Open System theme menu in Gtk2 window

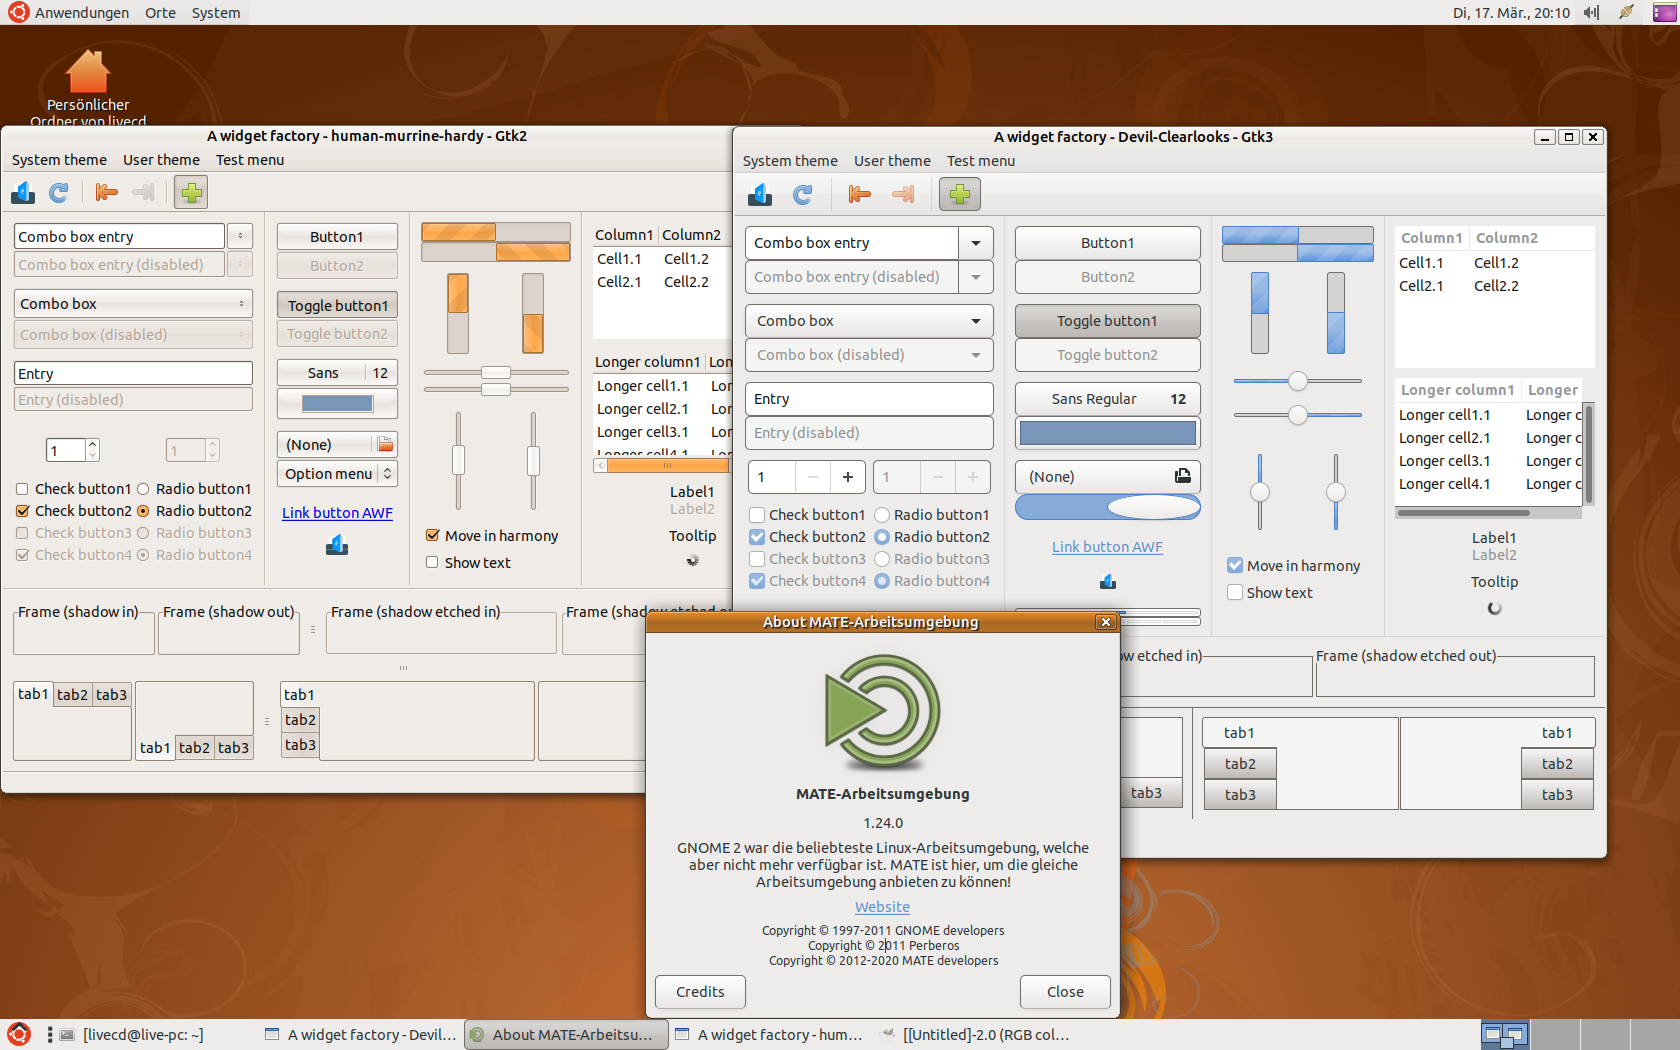pos(59,160)
